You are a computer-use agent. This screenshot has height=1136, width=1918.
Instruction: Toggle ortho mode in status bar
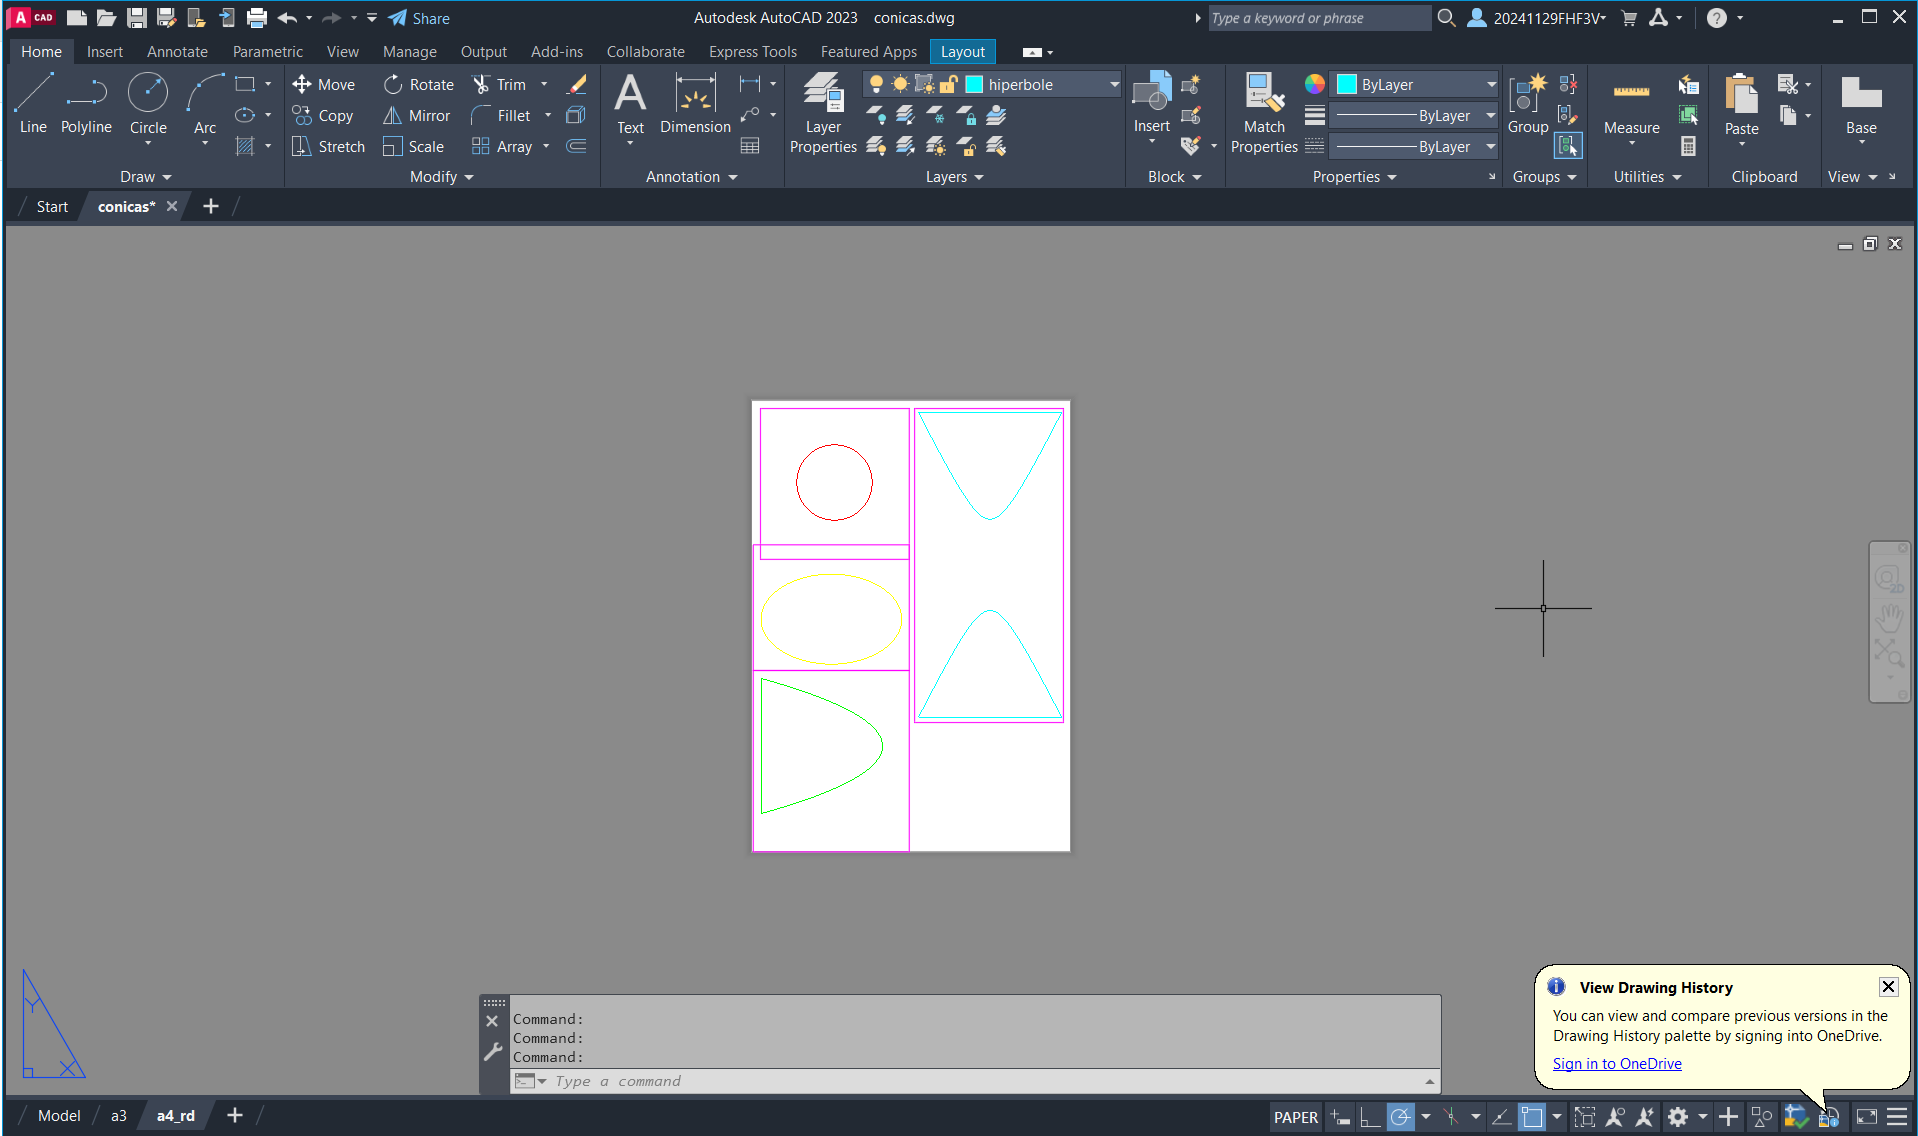[x=1370, y=1117]
